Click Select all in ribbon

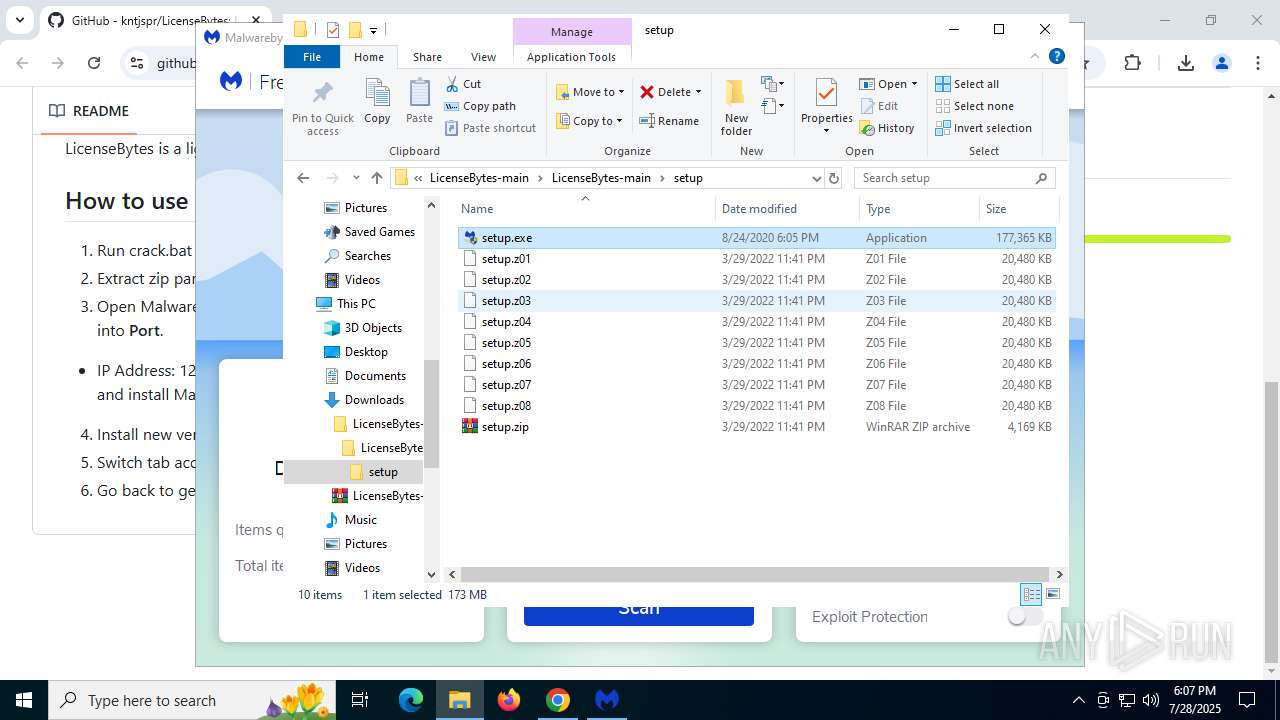[967, 84]
